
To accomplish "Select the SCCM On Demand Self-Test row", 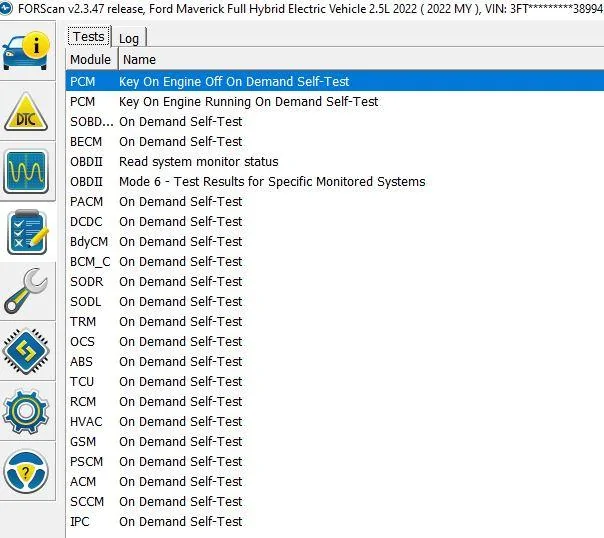I will point(335,502).
